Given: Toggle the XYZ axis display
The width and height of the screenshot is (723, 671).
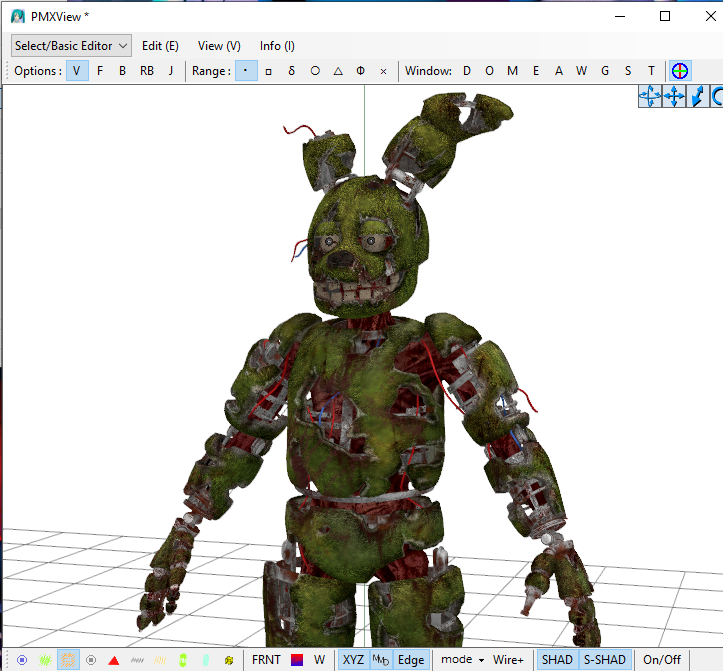Looking at the screenshot, I should click(x=354, y=660).
